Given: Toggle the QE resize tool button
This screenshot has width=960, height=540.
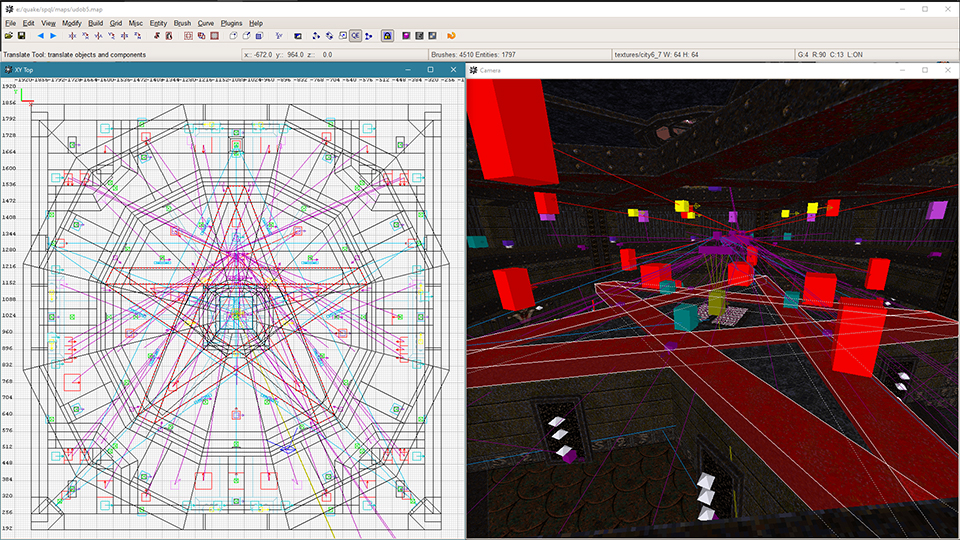Looking at the screenshot, I should click(355, 36).
